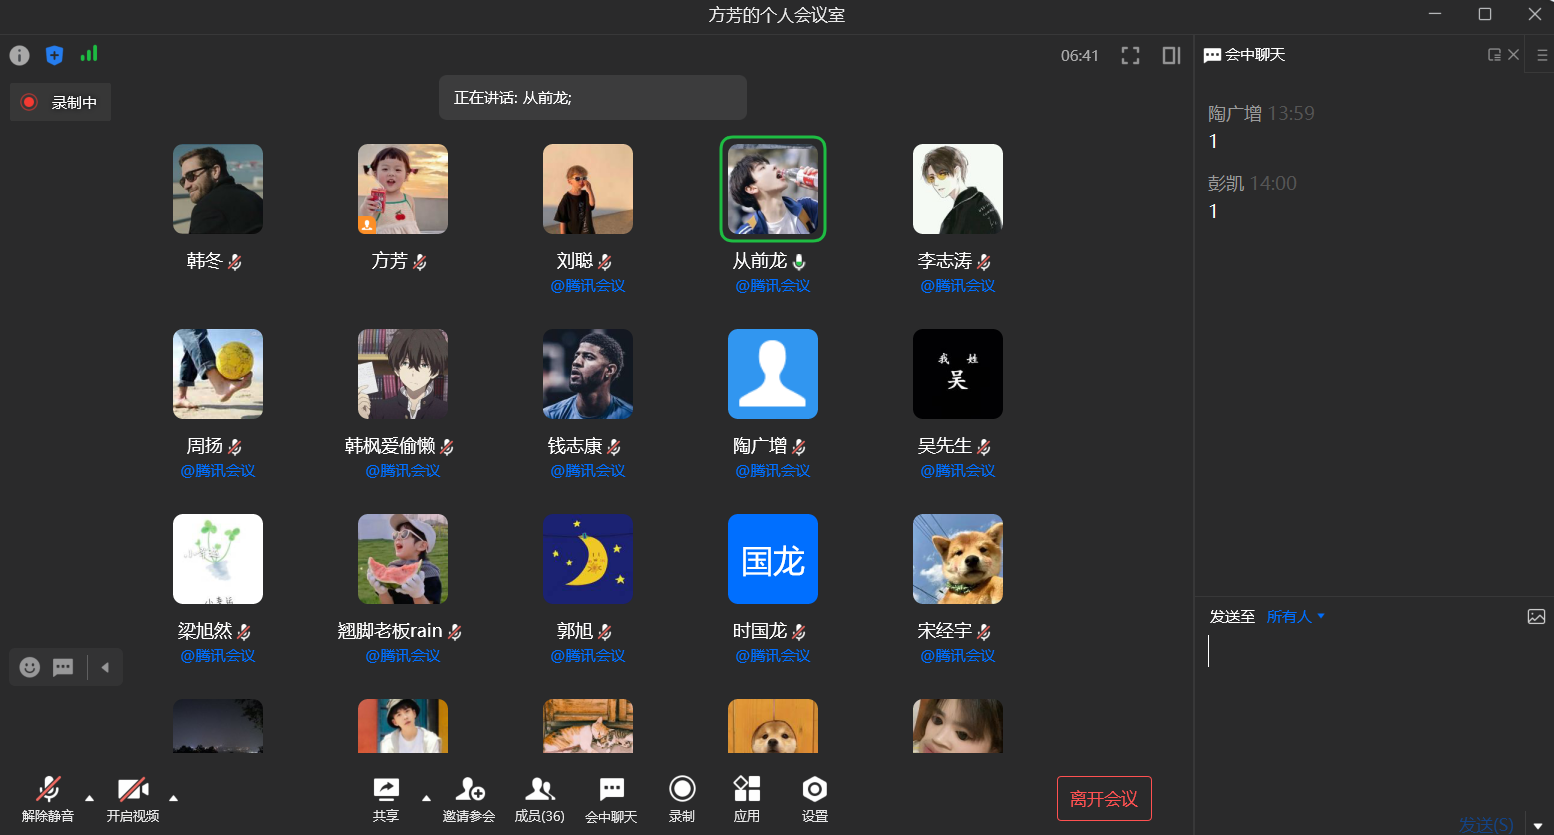Open the Share screen tool

[x=386, y=799]
